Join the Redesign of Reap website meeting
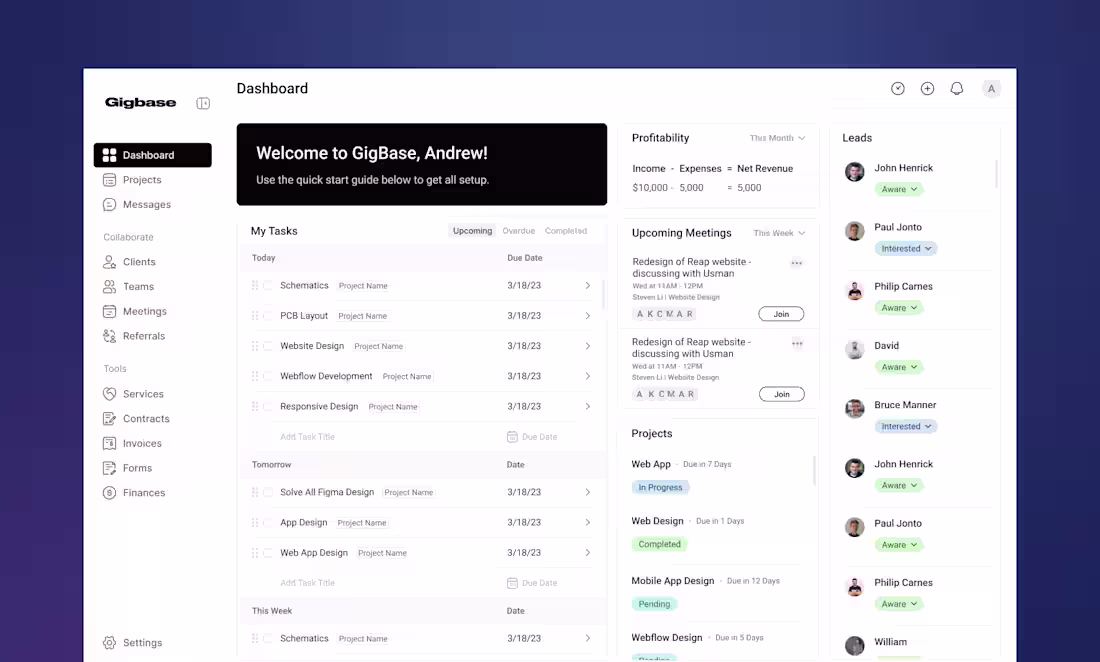 pos(781,312)
